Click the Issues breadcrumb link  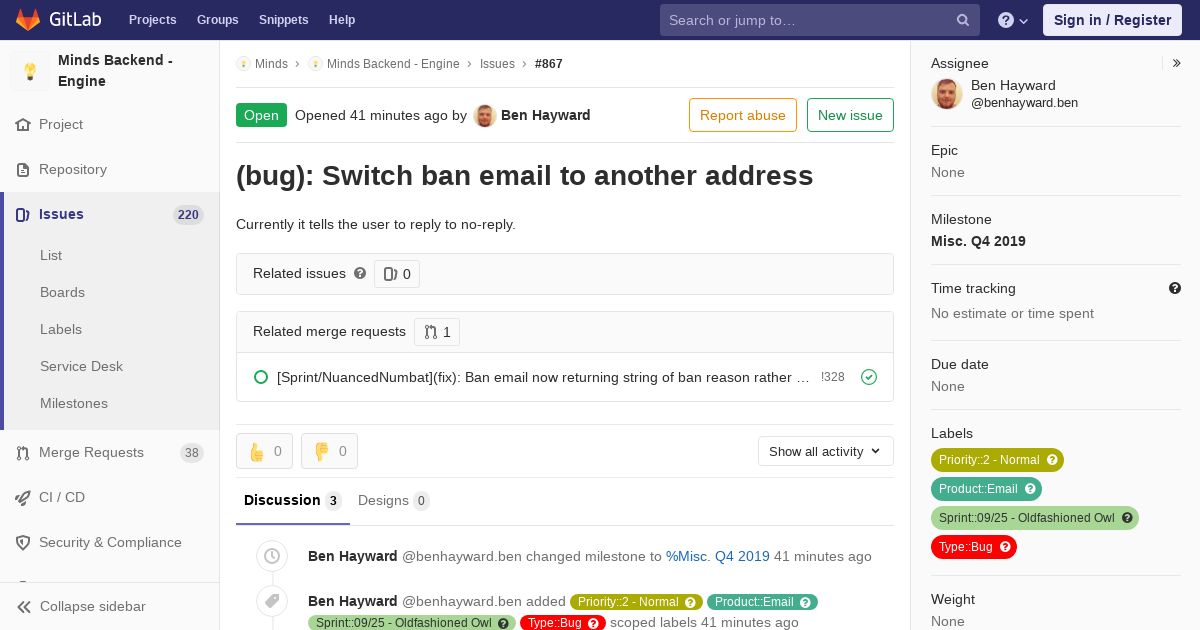click(x=497, y=64)
